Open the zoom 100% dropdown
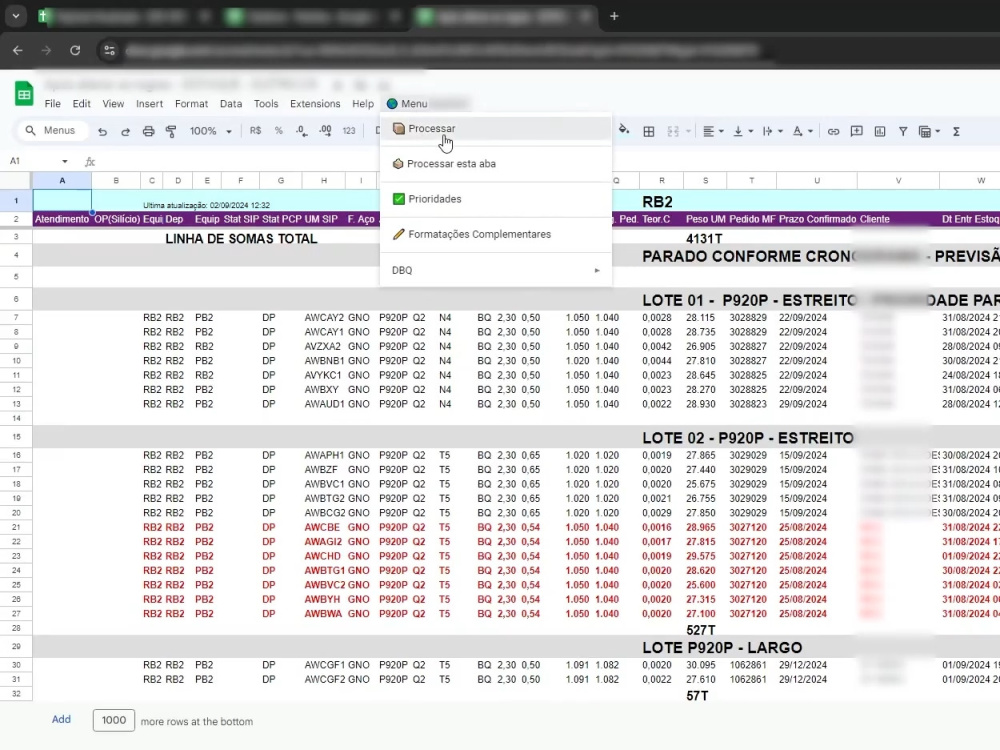 (210, 131)
